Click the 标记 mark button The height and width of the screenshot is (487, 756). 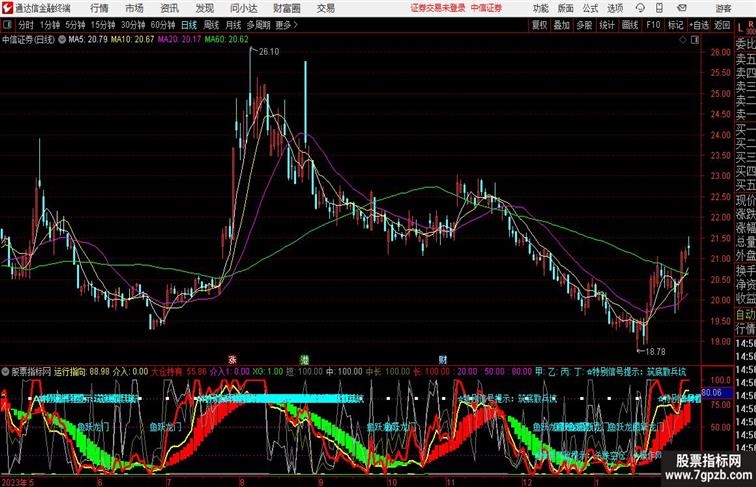[x=675, y=25]
